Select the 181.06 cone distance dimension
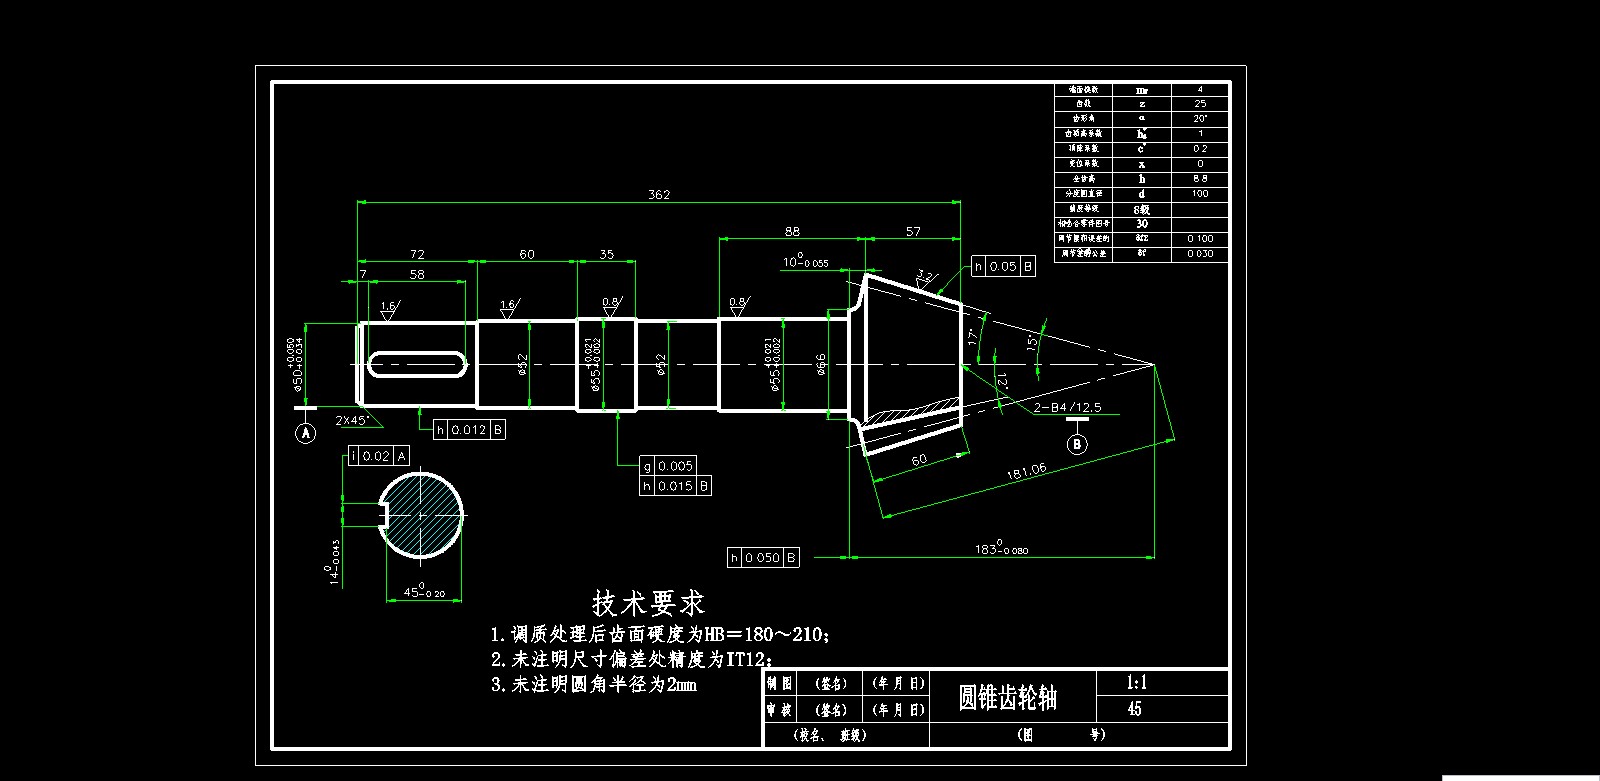Screen dimensions: 1600x781 pyautogui.click(x=1025, y=472)
